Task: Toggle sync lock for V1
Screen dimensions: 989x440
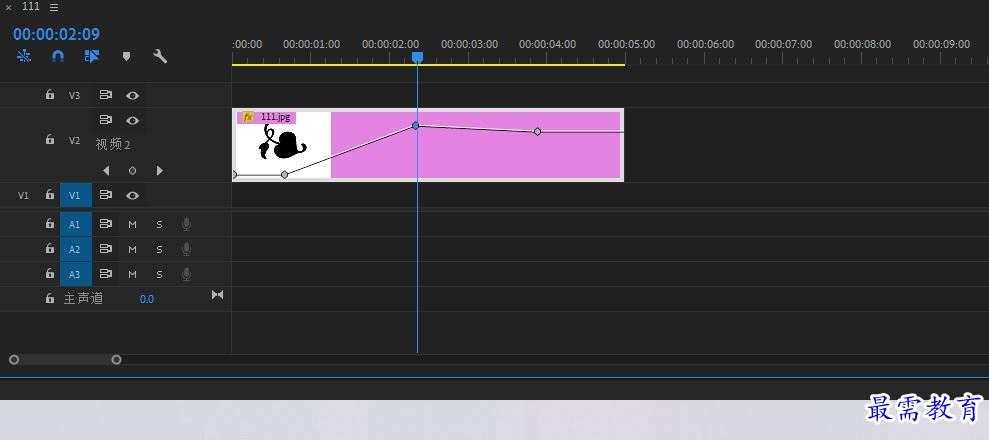Action: click(x=105, y=195)
